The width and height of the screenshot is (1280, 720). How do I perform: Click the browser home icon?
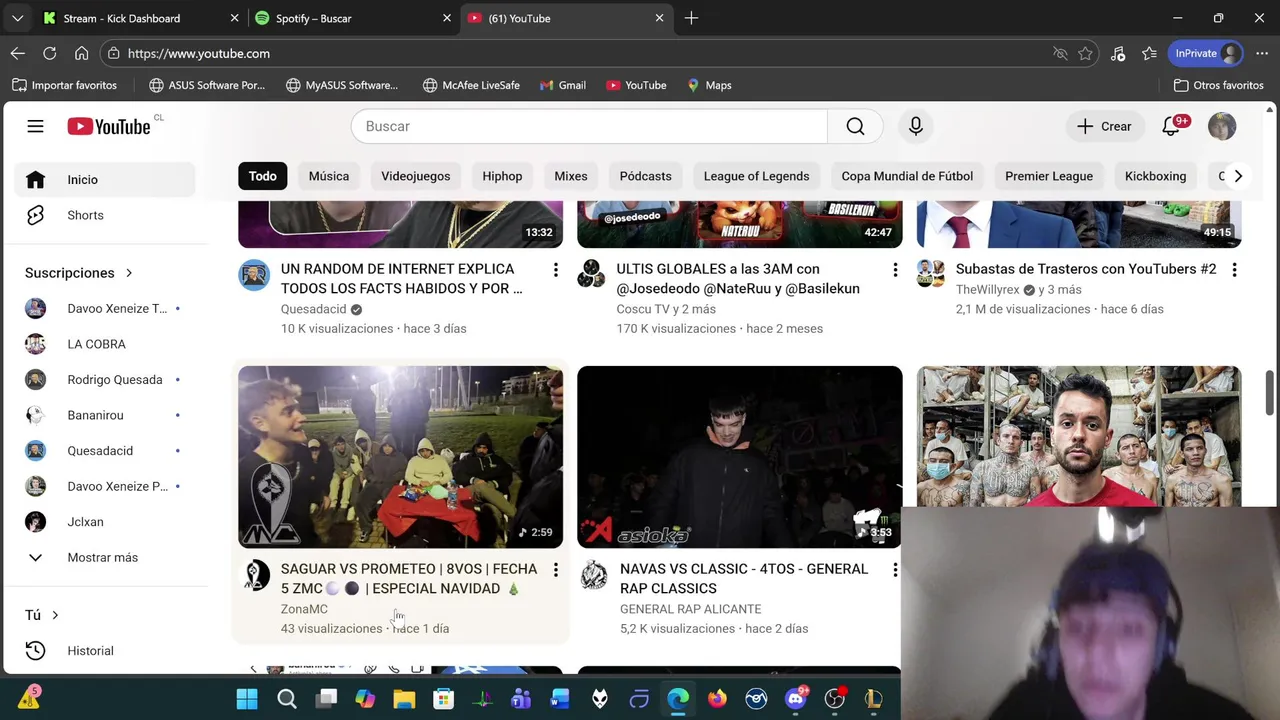pyautogui.click(x=82, y=54)
